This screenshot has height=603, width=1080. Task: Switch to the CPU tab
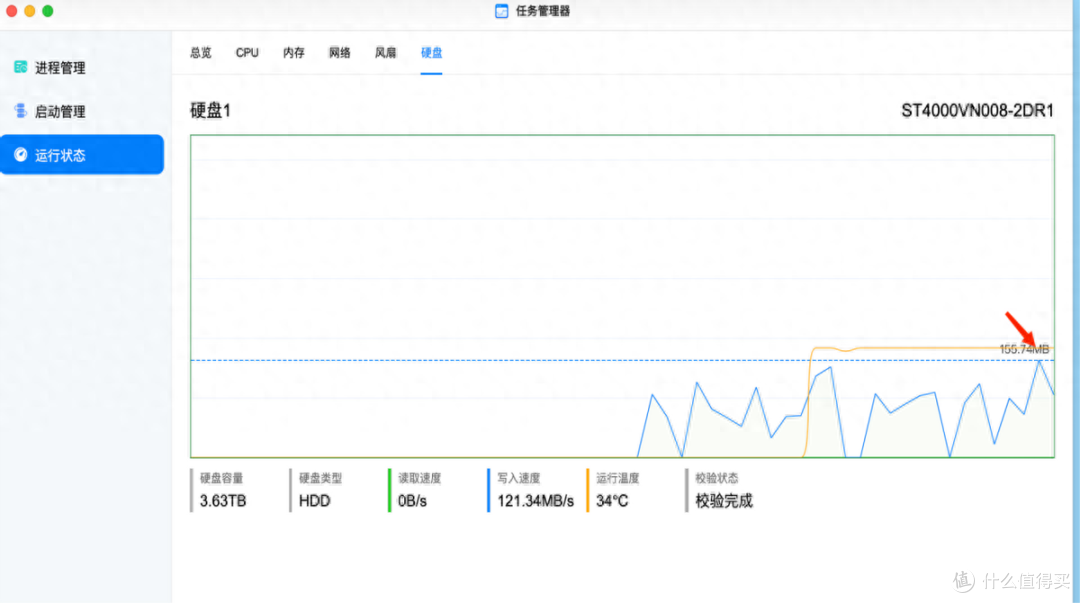247,53
